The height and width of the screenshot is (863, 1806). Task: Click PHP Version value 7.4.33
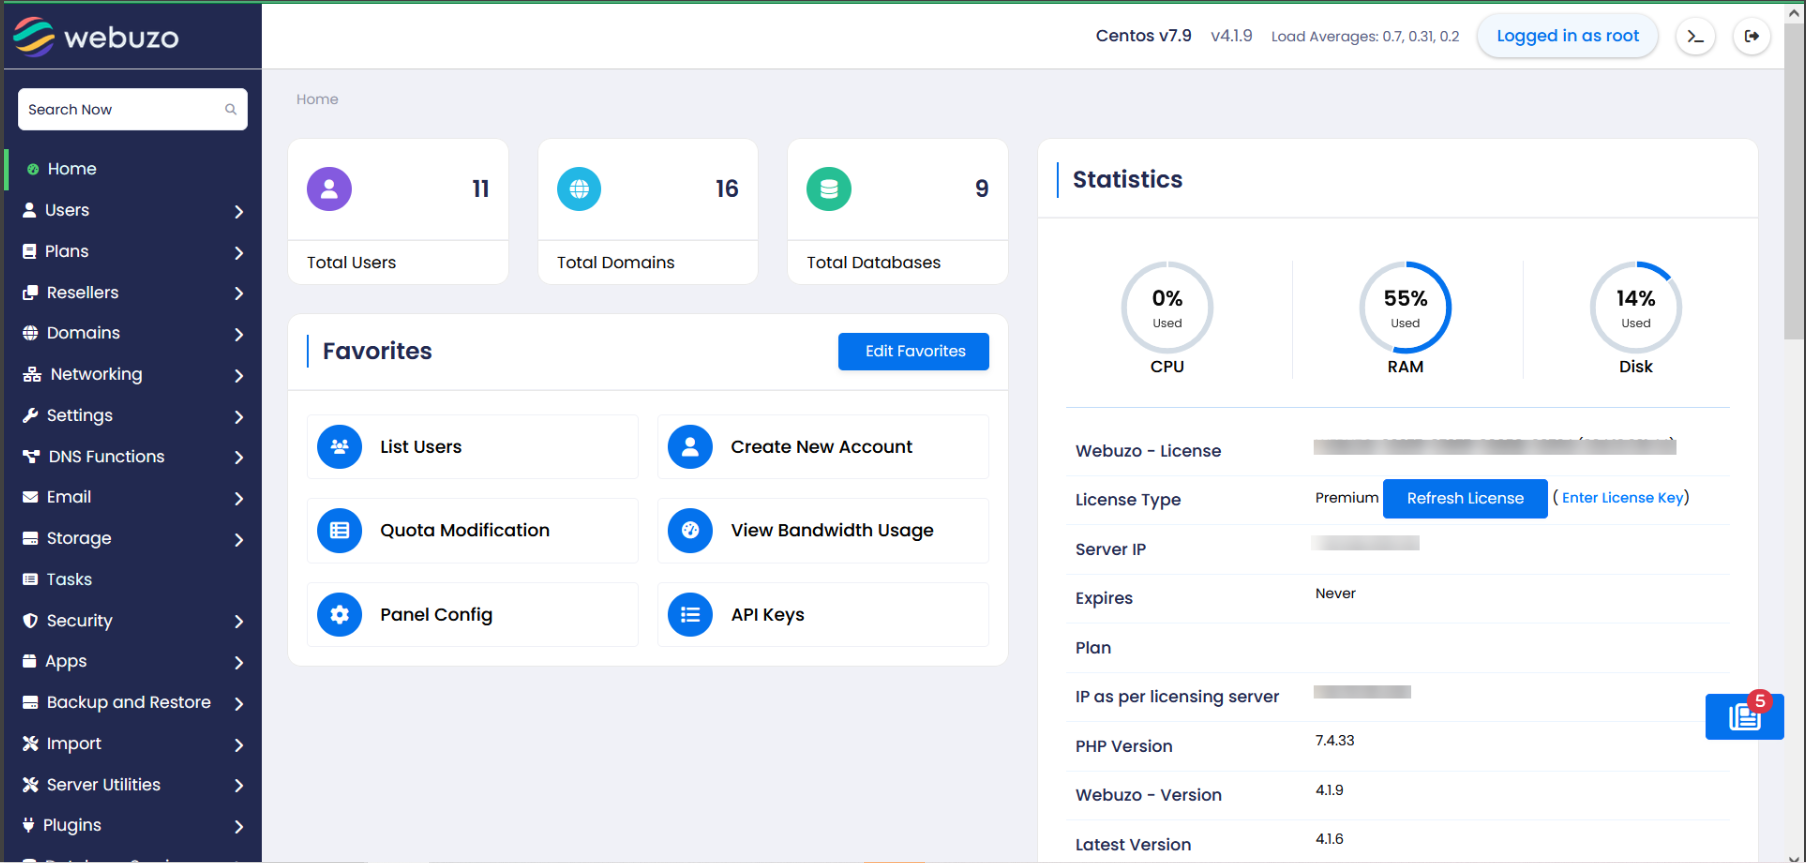point(1335,741)
